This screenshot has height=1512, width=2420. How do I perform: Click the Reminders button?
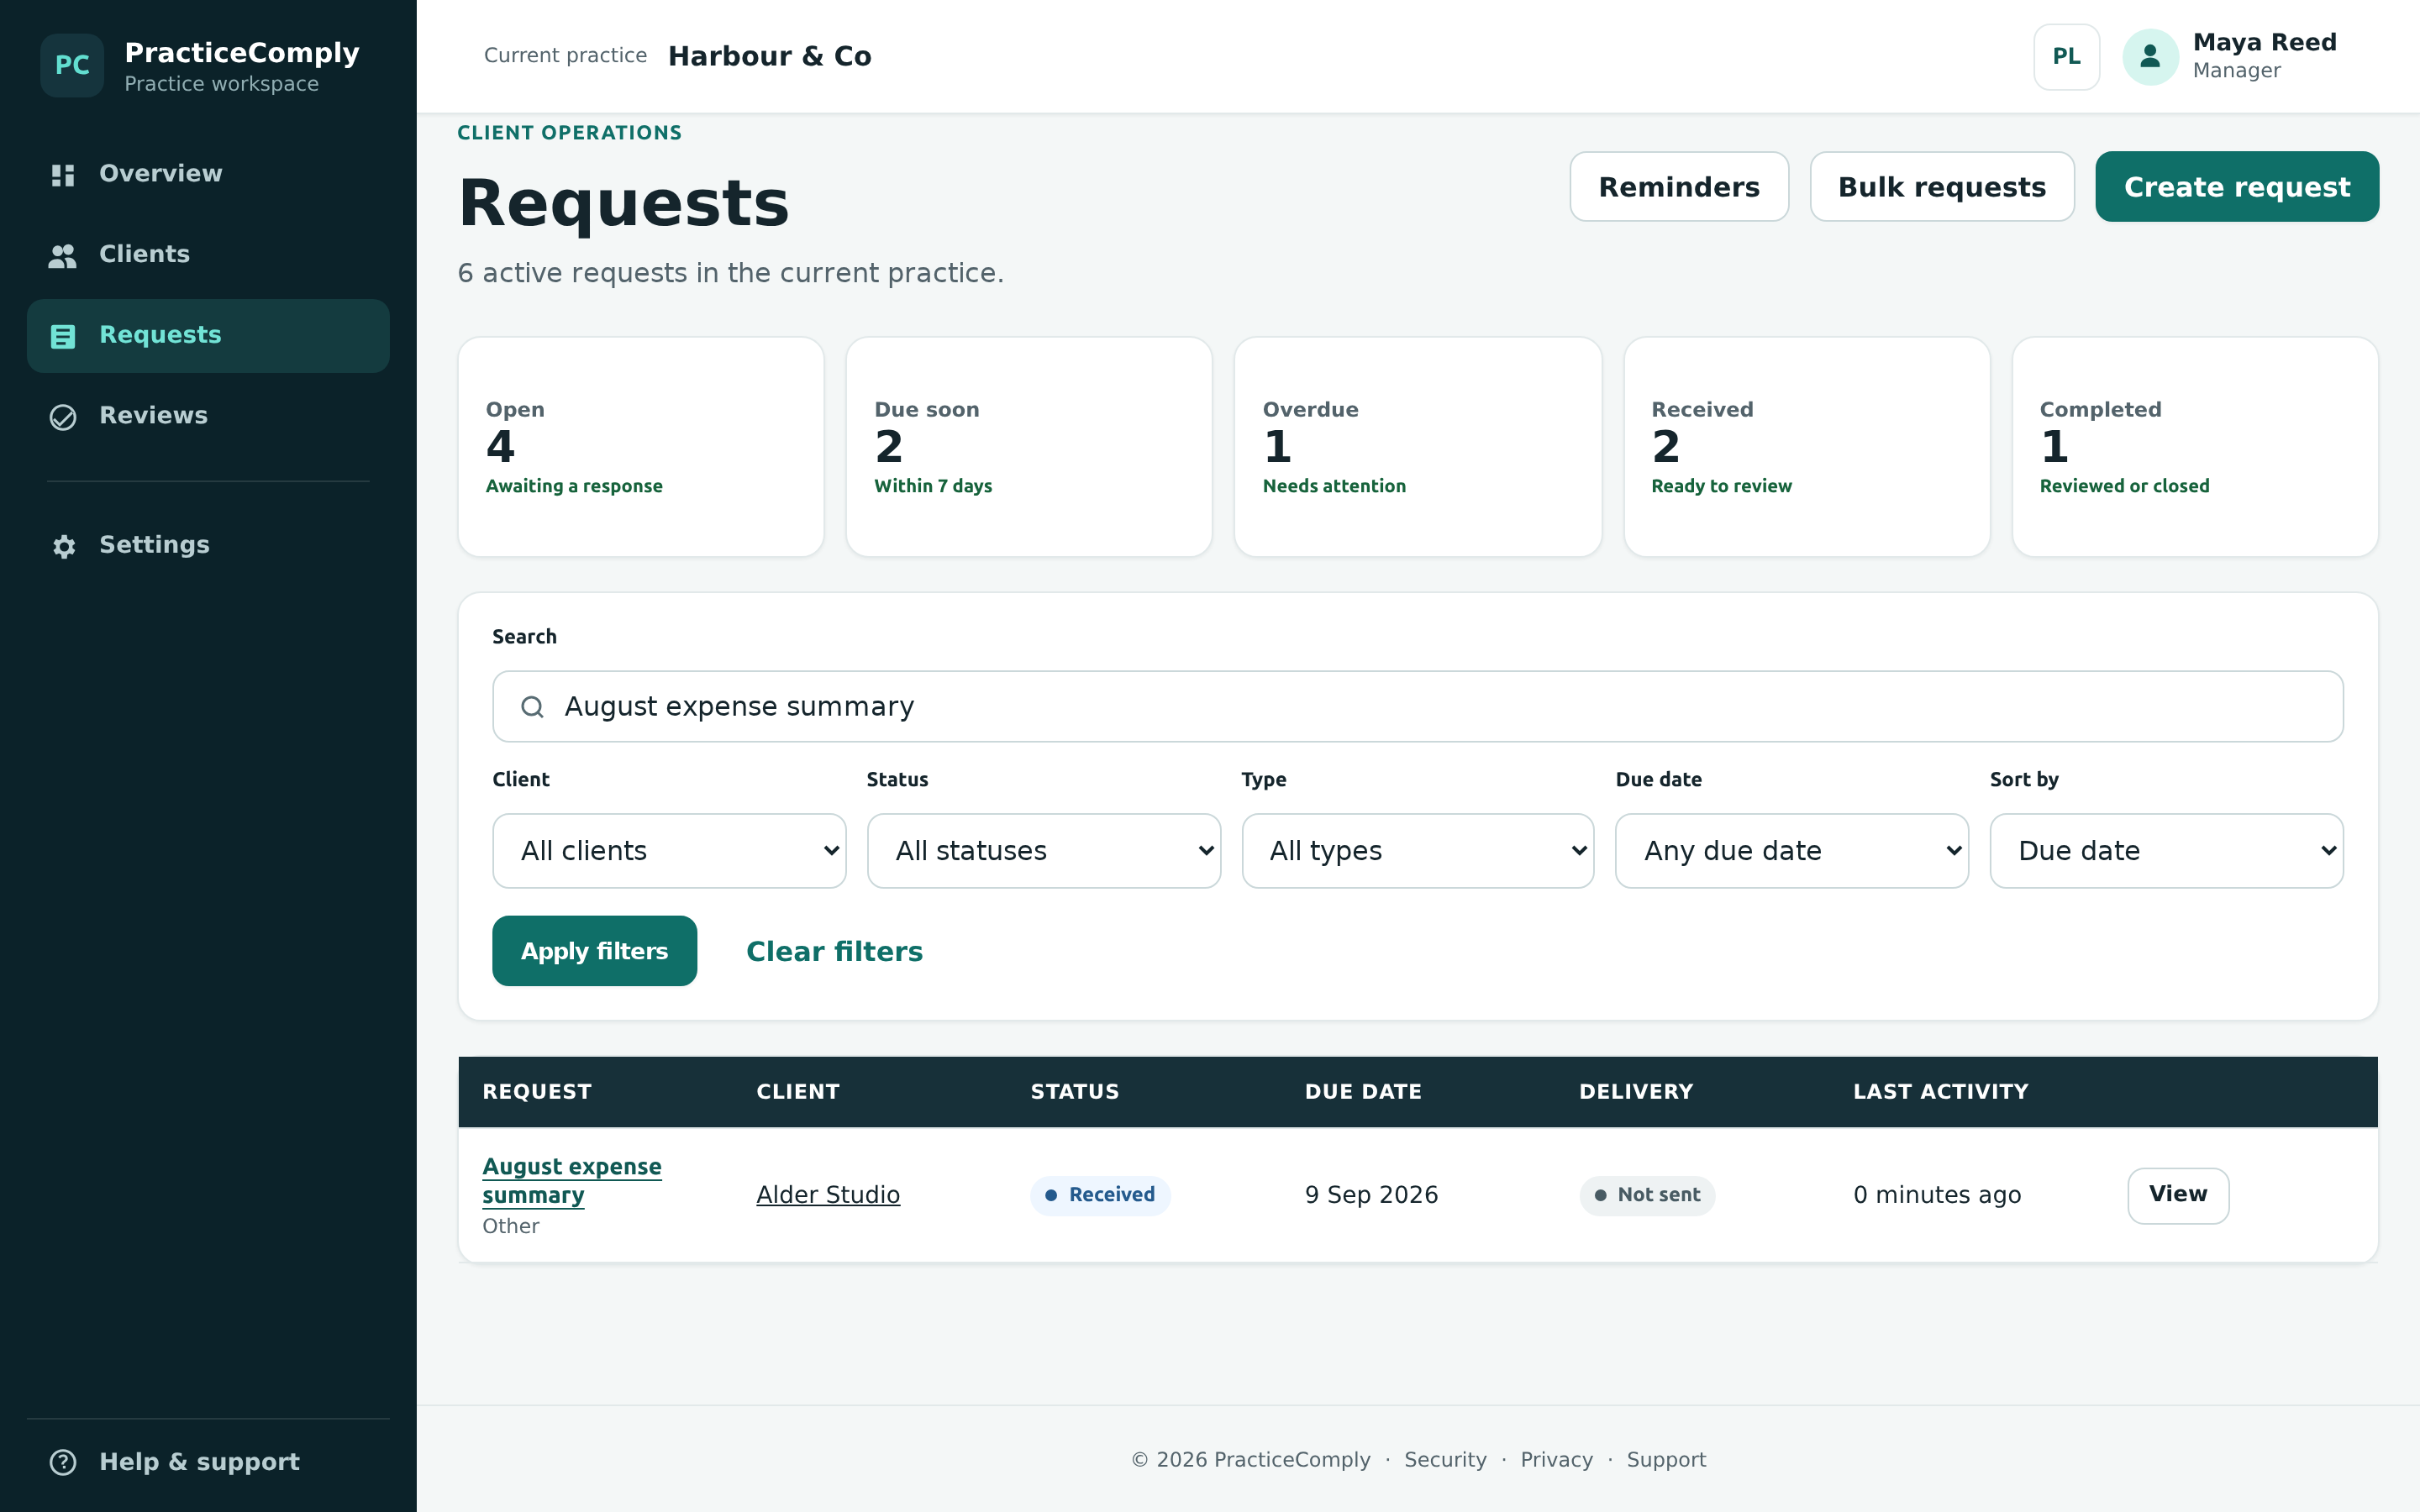pyautogui.click(x=1679, y=187)
